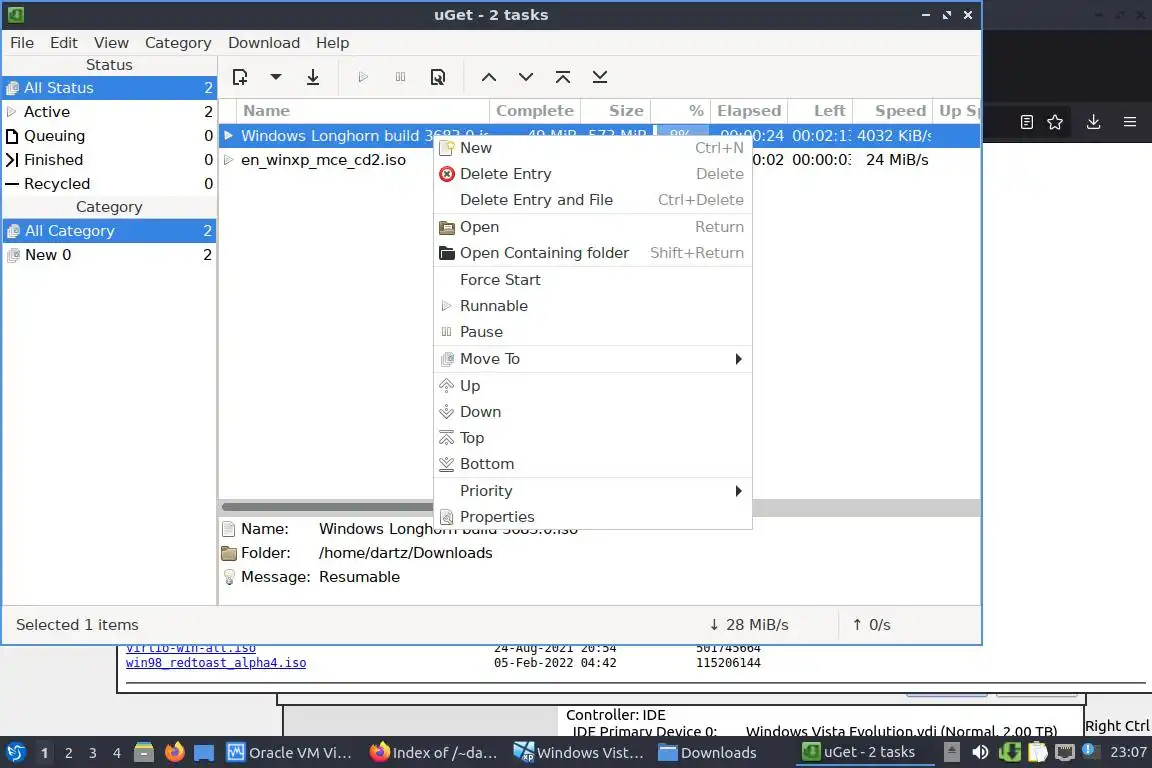Choose Down from the context menu
Viewport: 1152px width, 768px height.
[x=593, y=412]
